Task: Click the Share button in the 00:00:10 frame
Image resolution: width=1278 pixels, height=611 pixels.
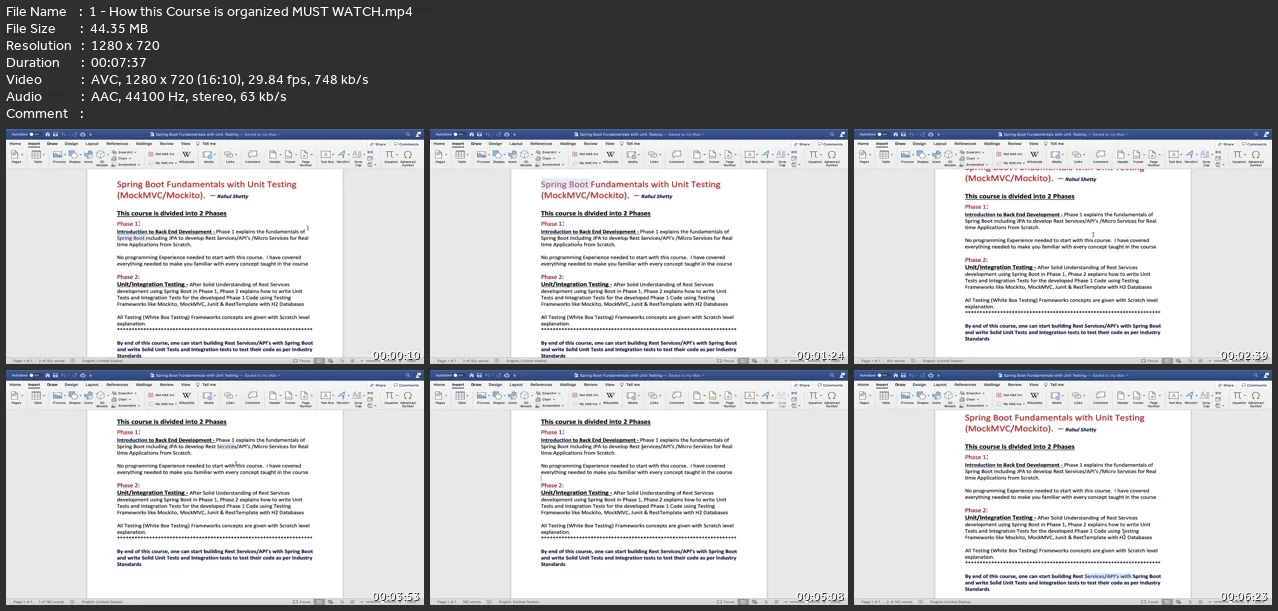Action: pyautogui.click(x=379, y=143)
